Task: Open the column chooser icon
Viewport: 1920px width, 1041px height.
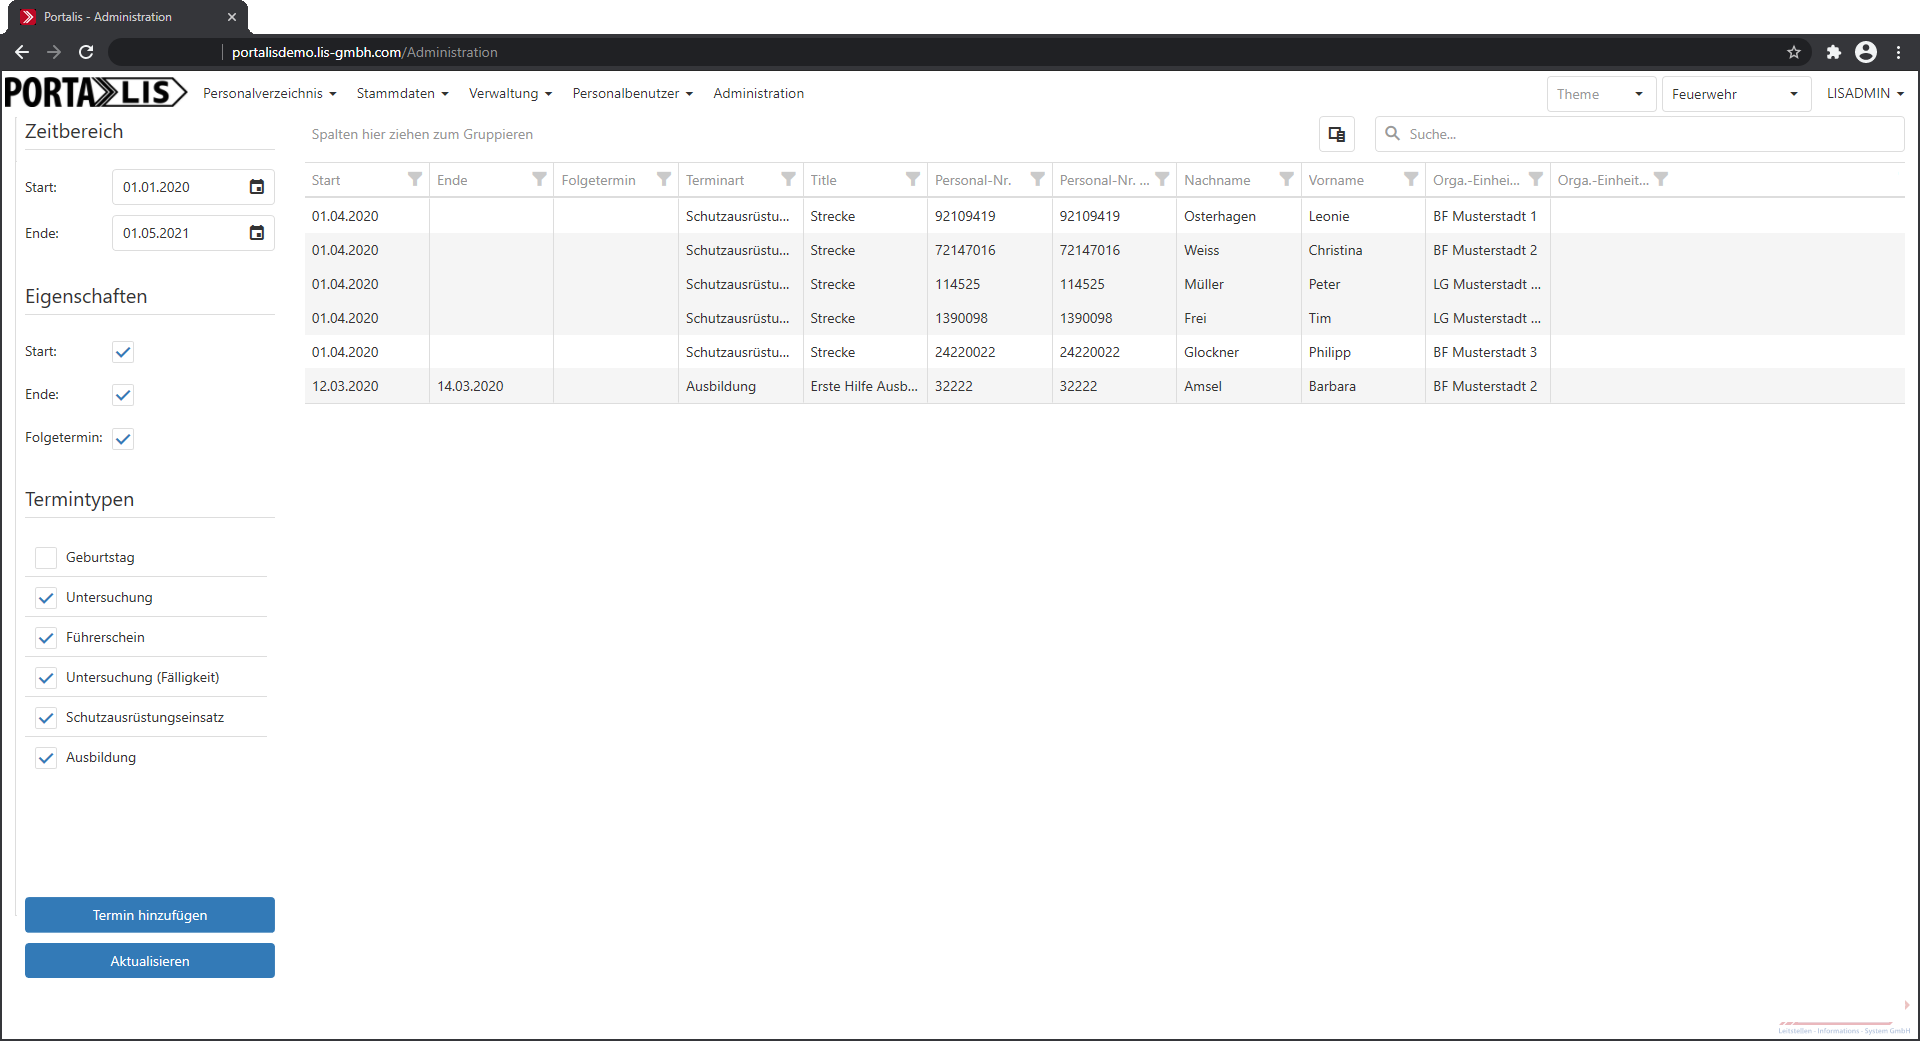Action: 1336,134
